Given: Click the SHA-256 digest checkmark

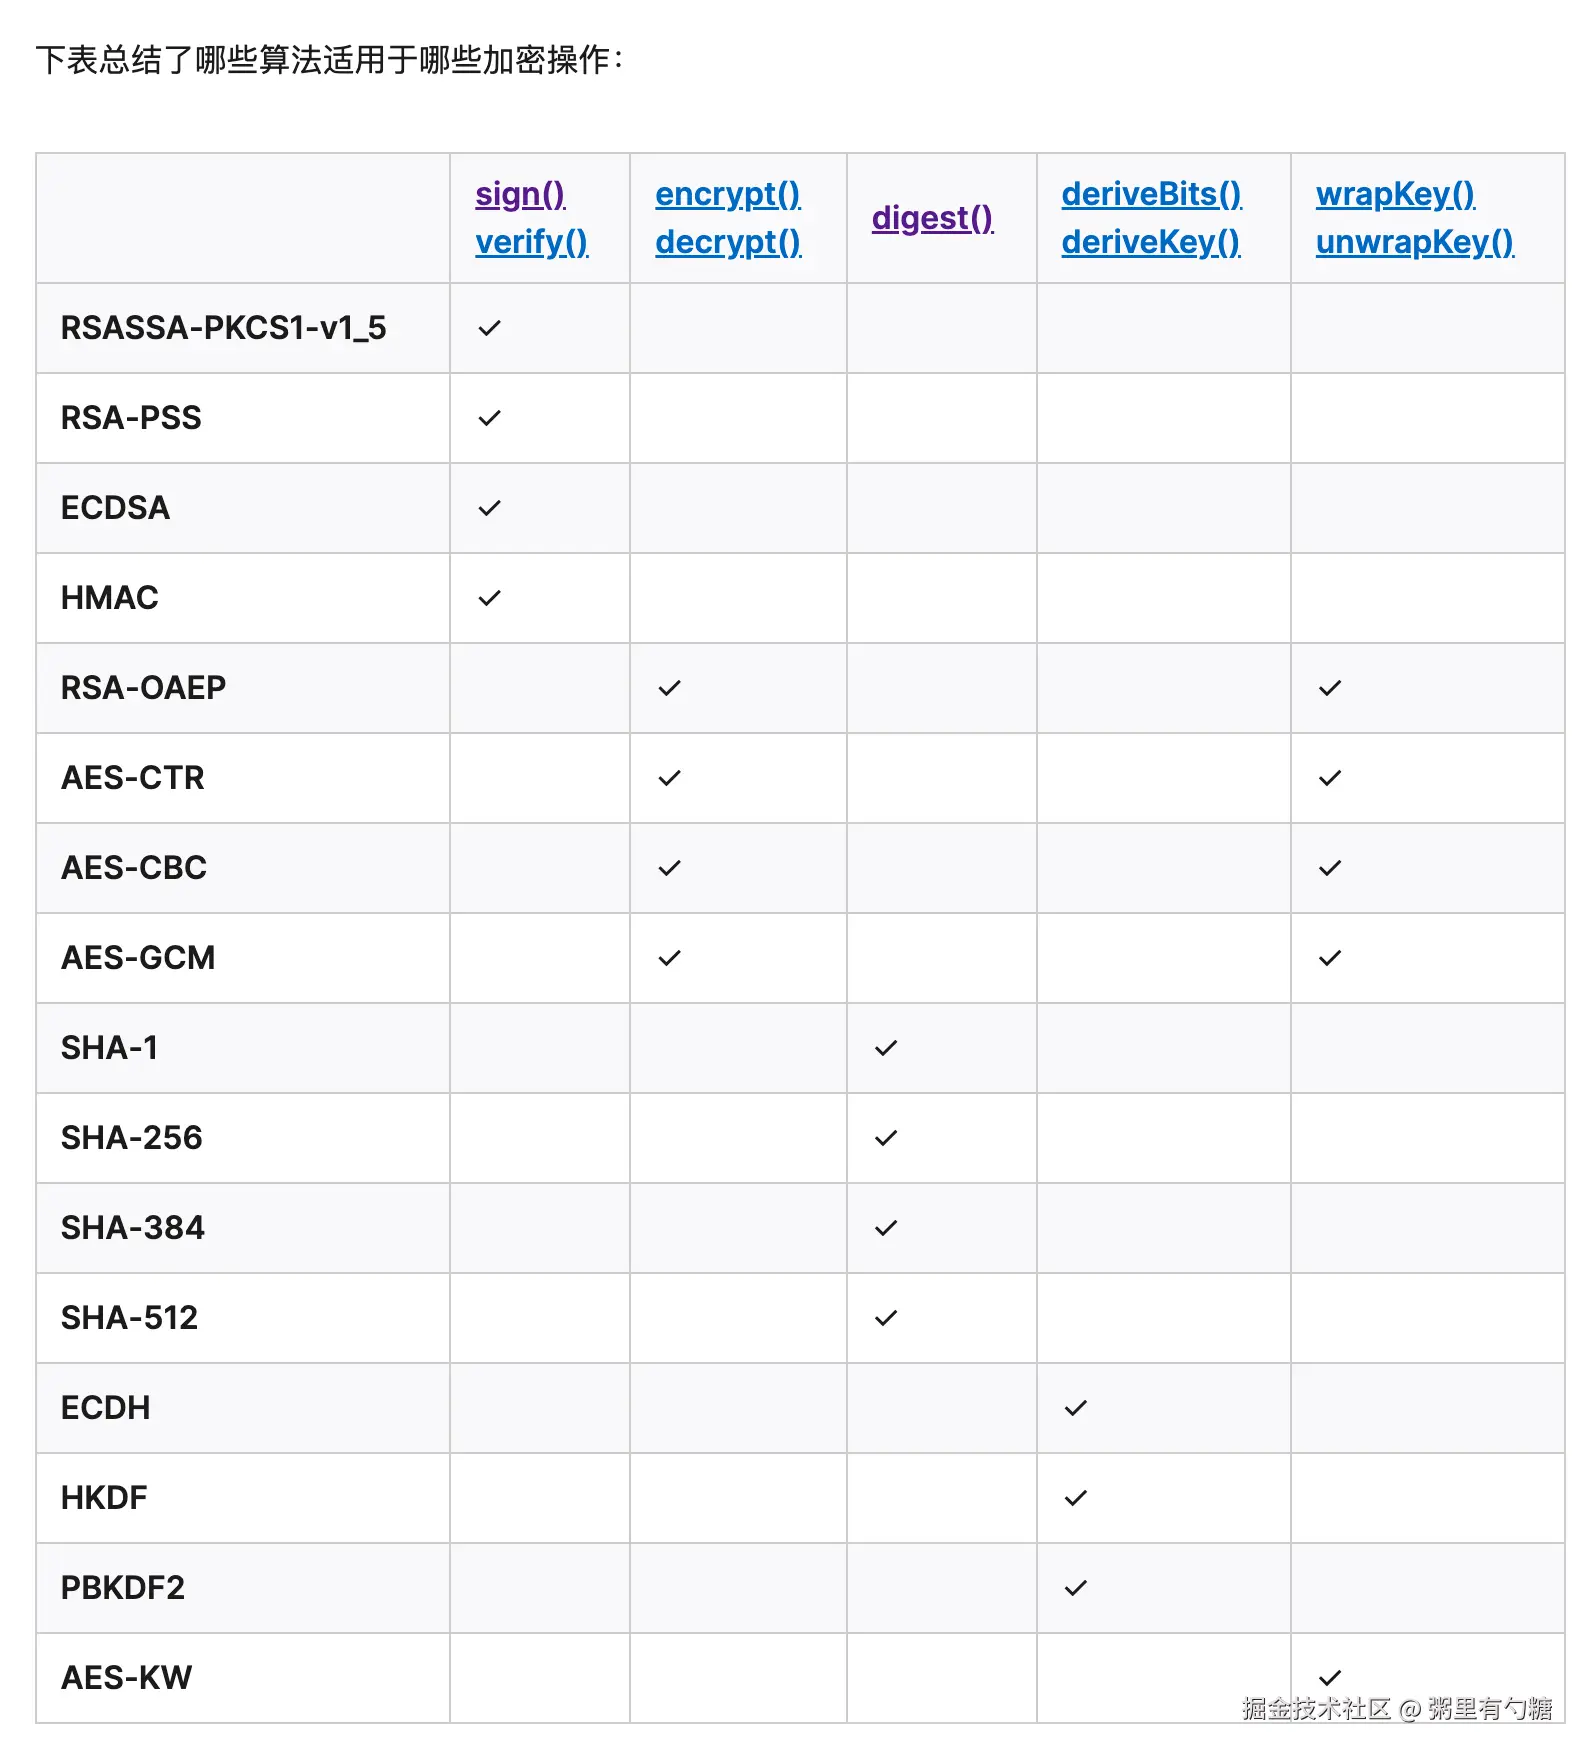Looking at the screenshot, I should click(885, 1138).
